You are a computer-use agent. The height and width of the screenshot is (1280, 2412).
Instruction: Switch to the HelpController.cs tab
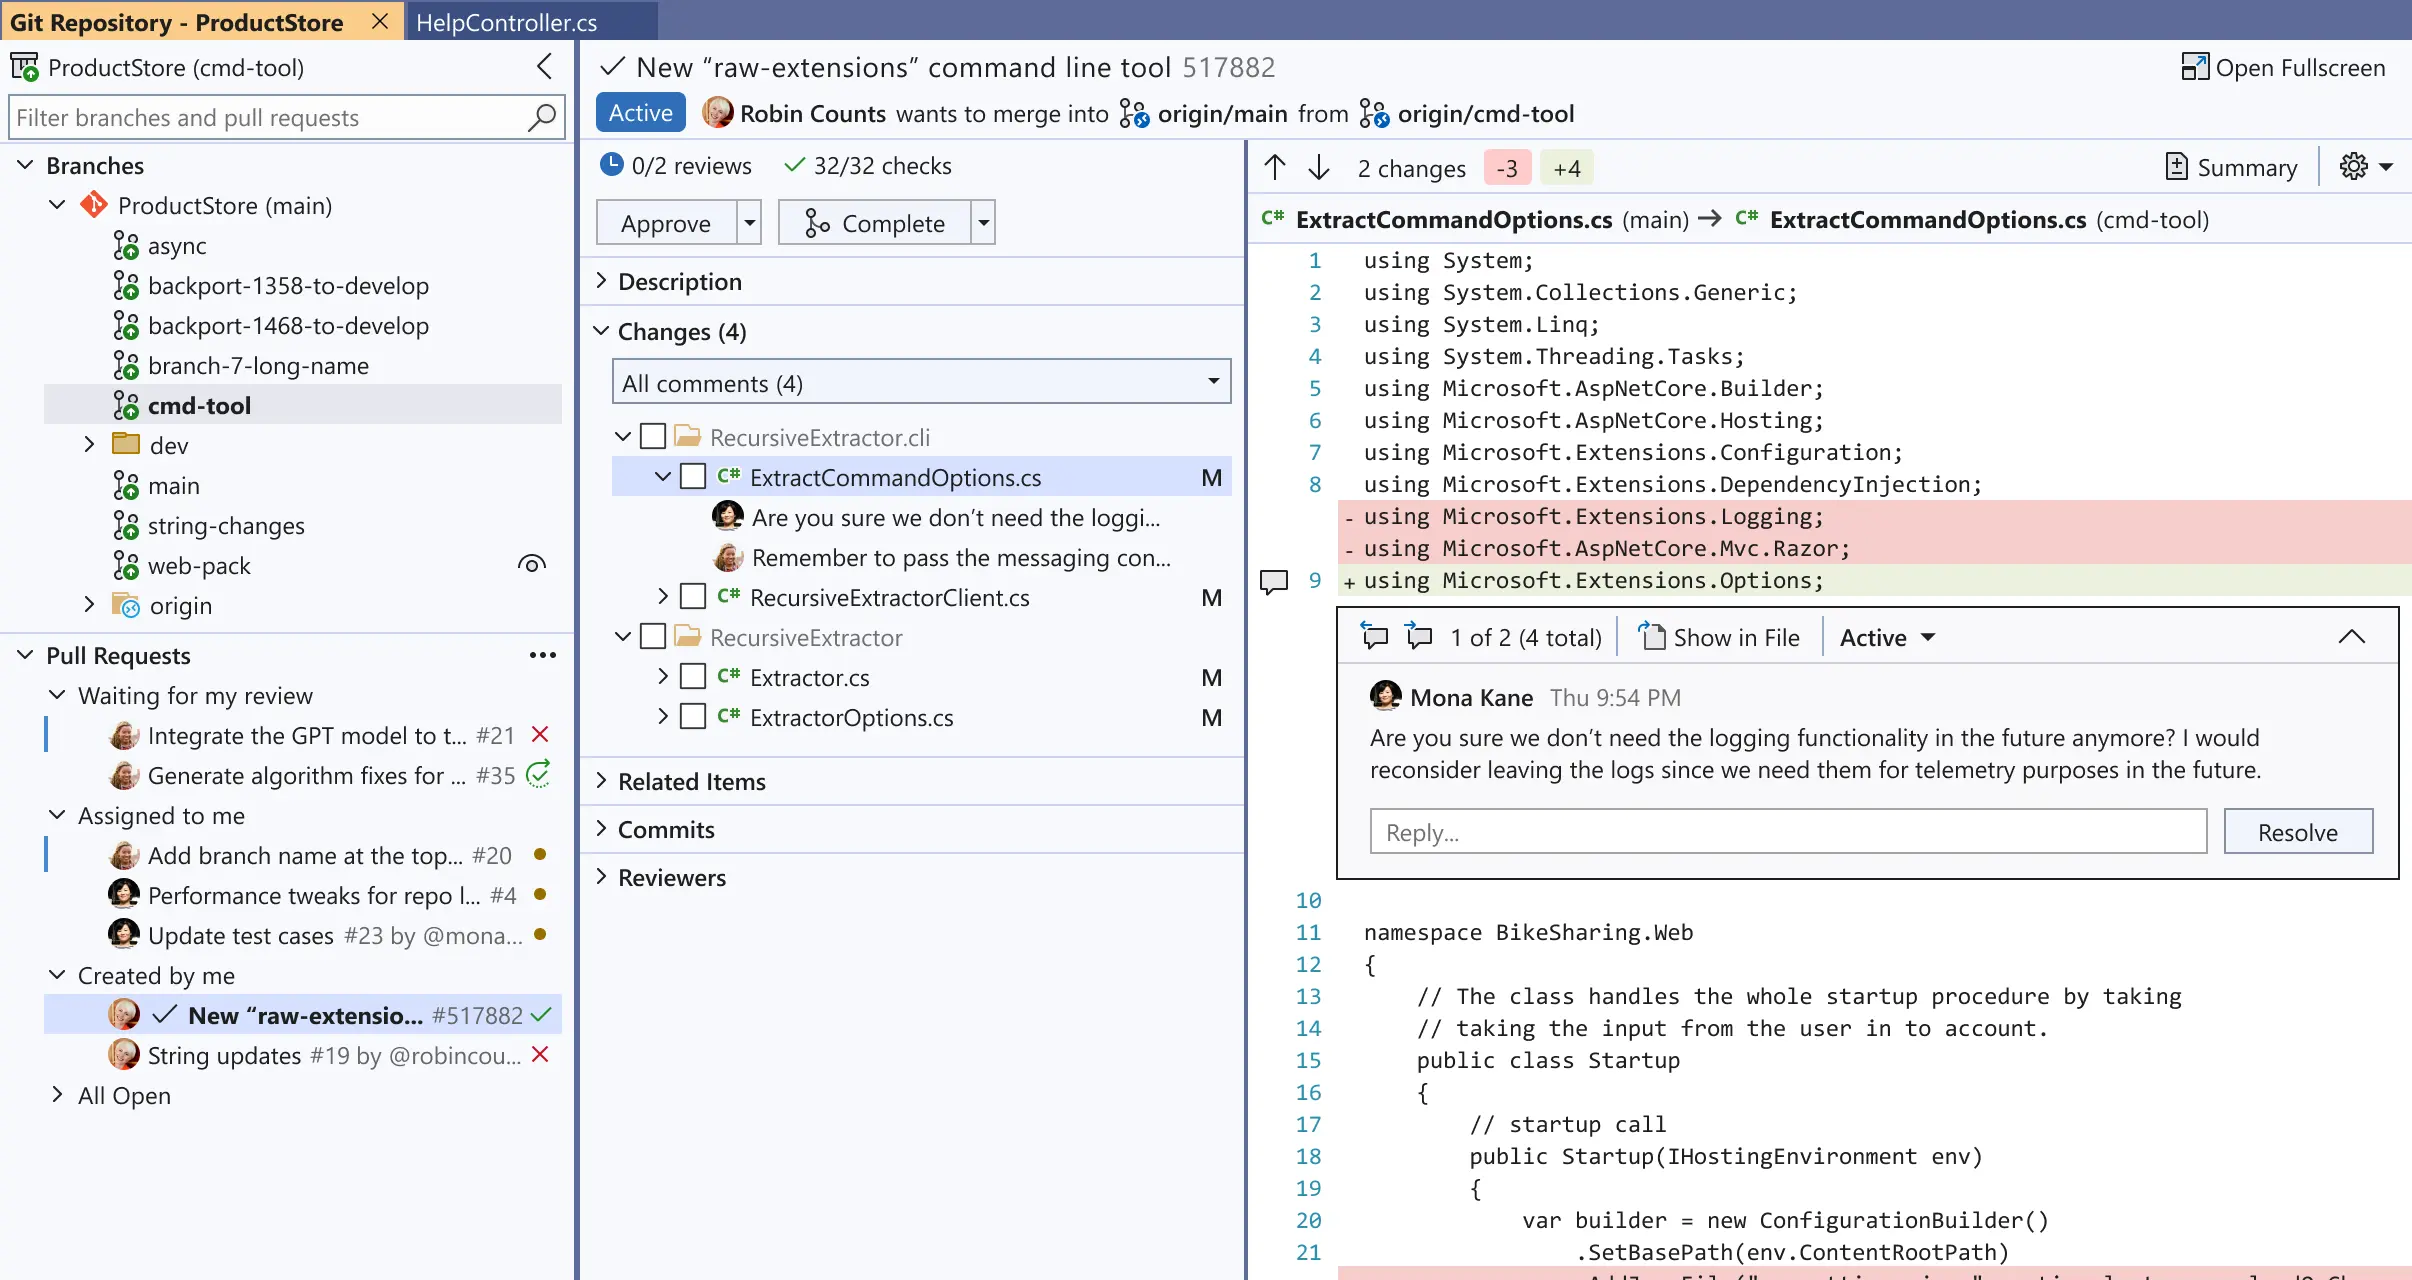[506, 21]
